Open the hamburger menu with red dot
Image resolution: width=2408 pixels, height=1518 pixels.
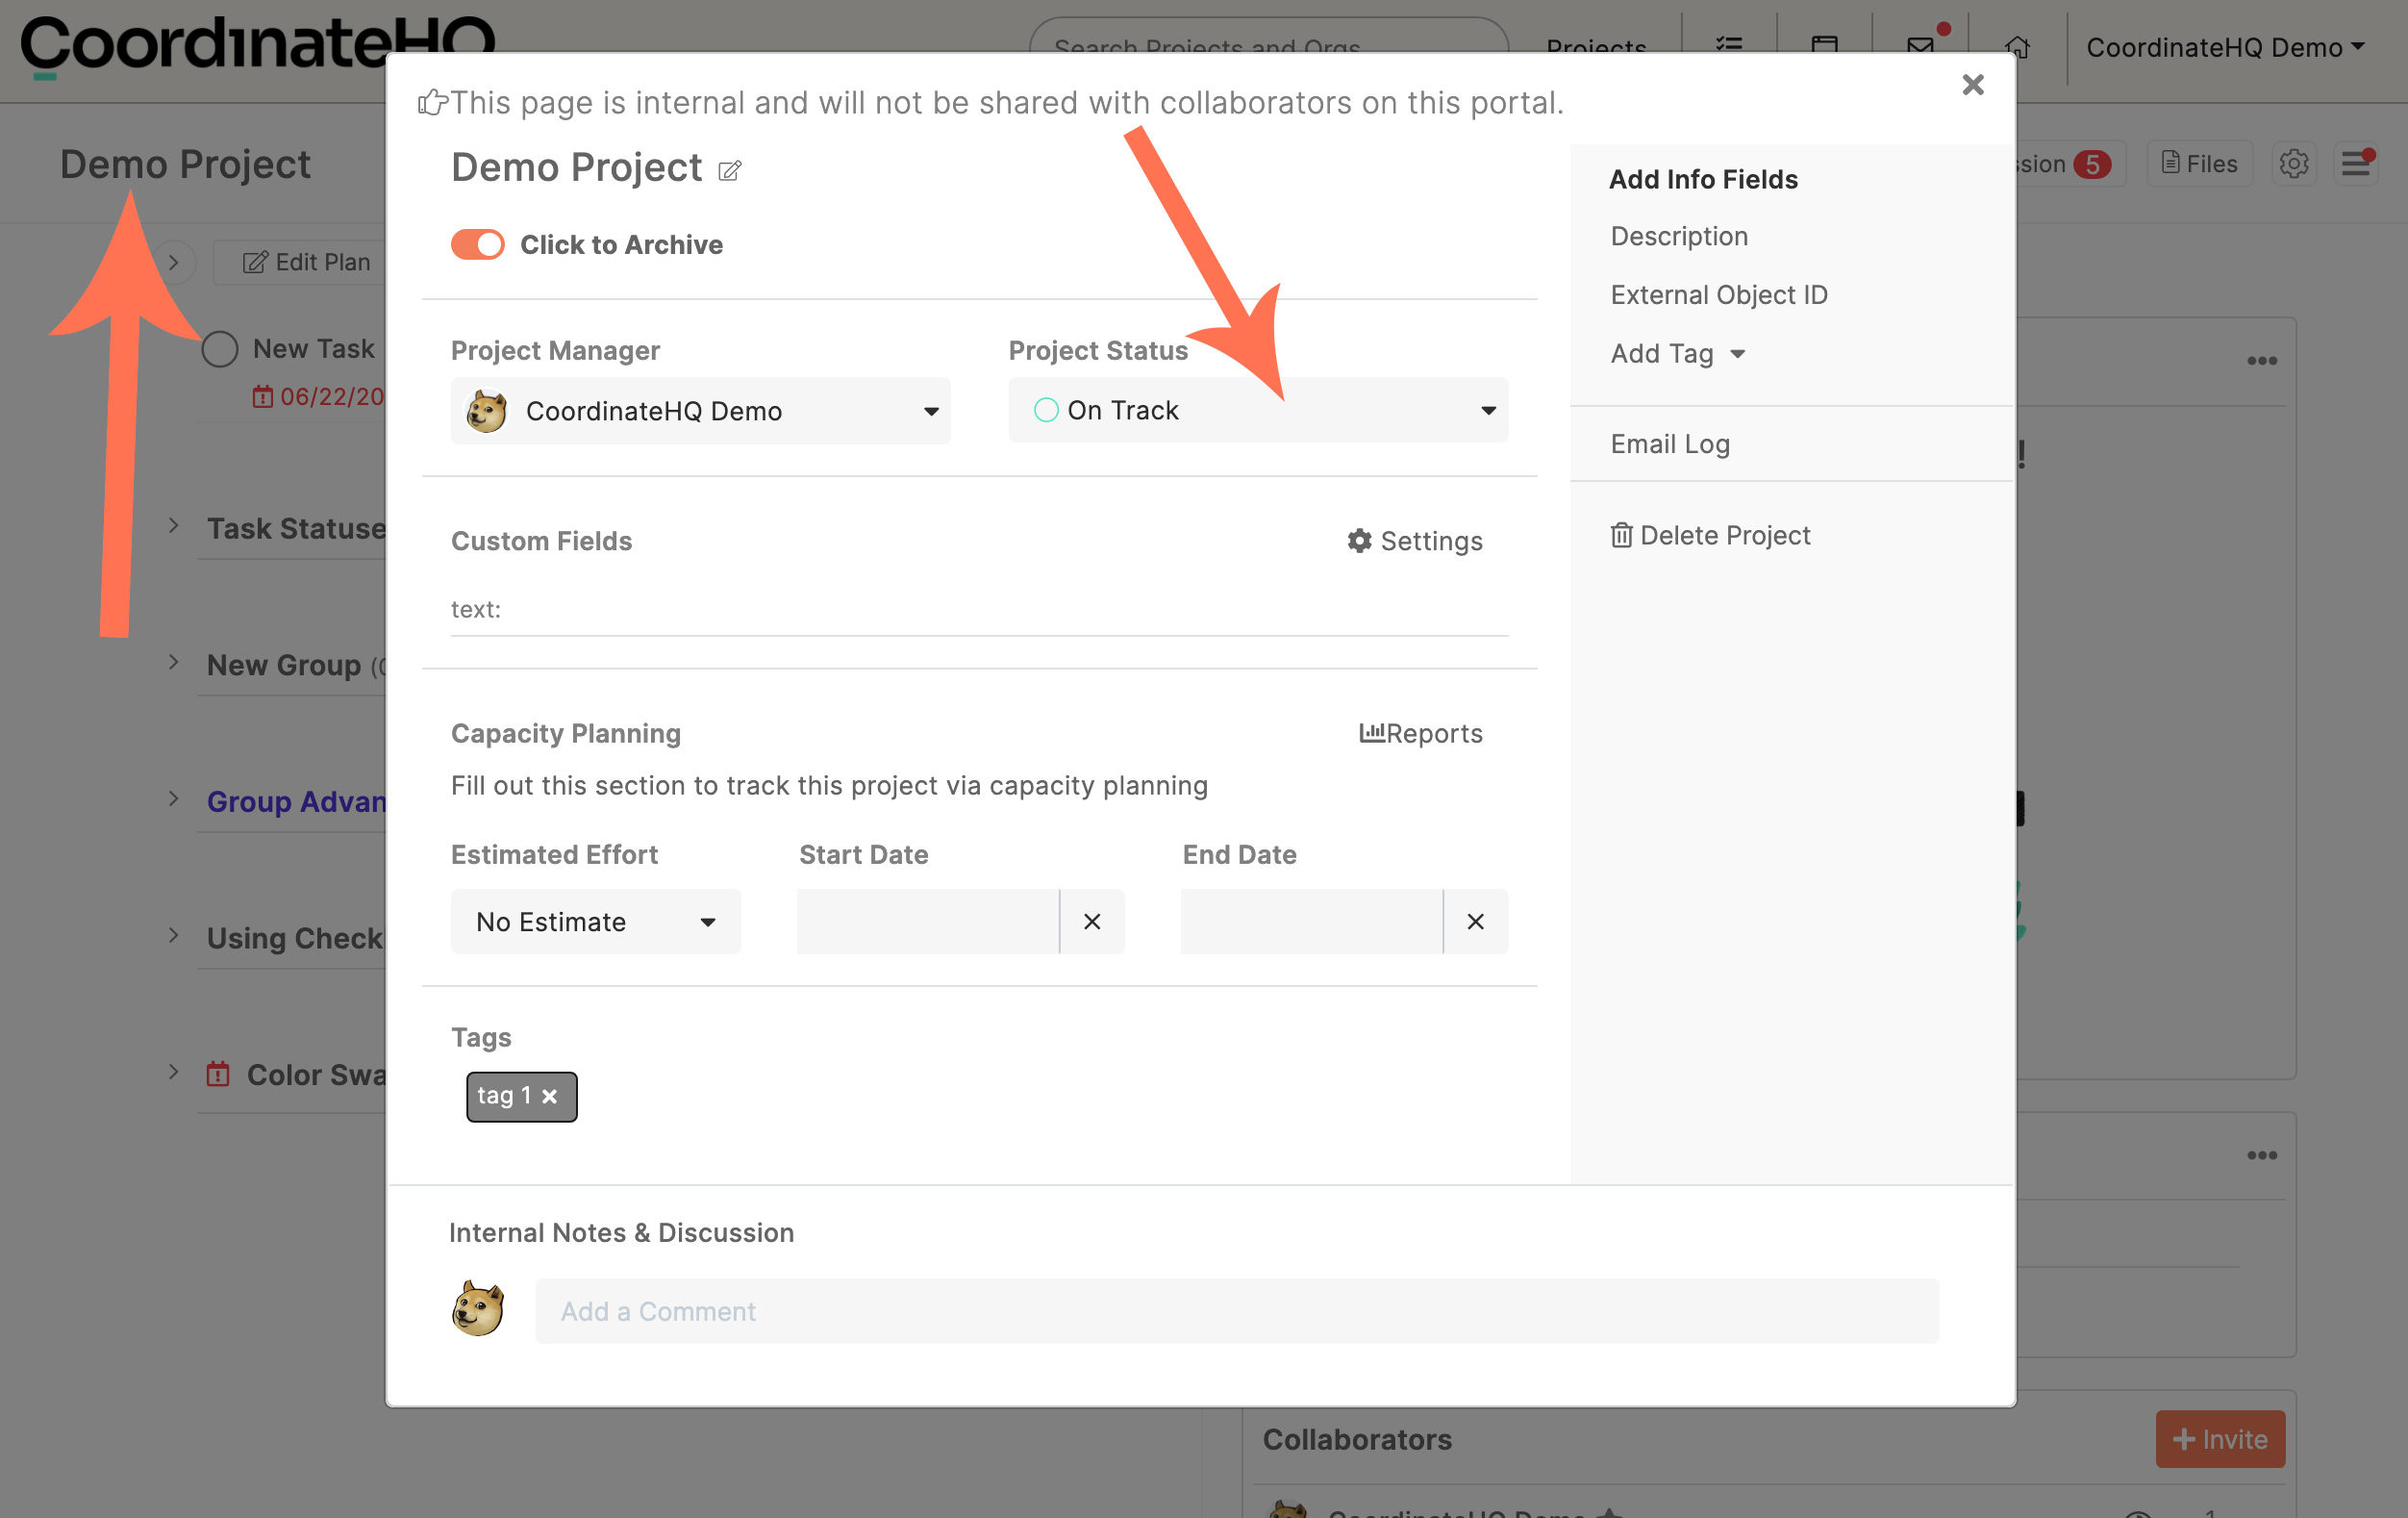(x=2356, y=163)
